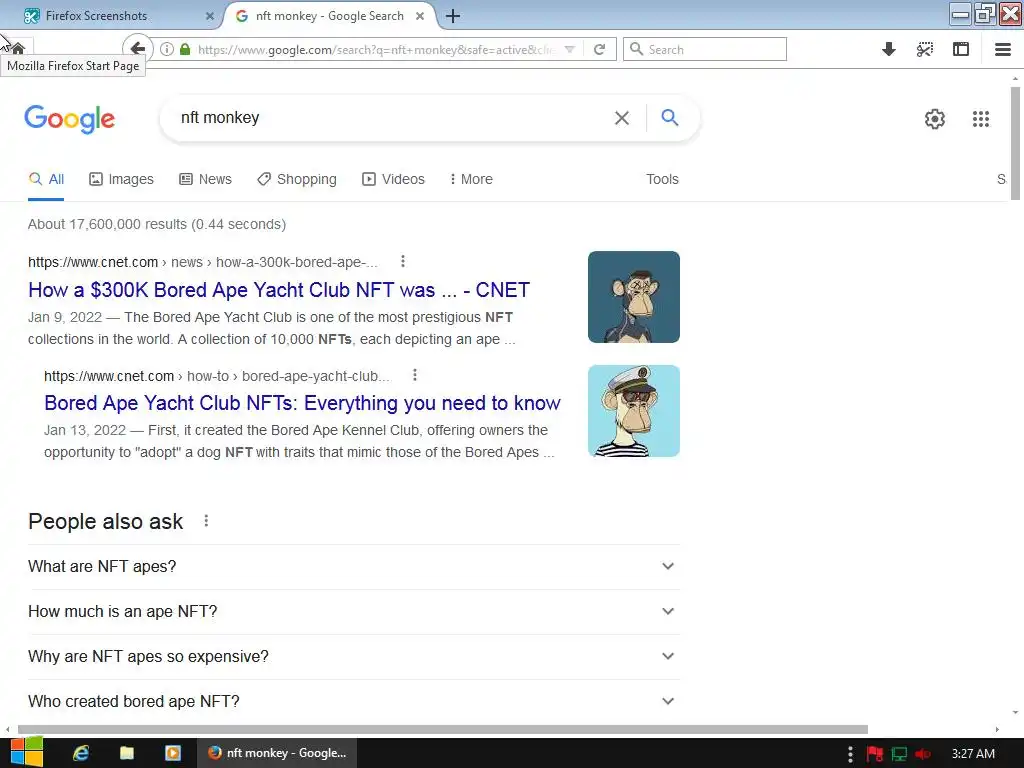This screenshot has height=768, width=1024.
Task: Go back with the back arrow button
Action: (x=137, y=48)
